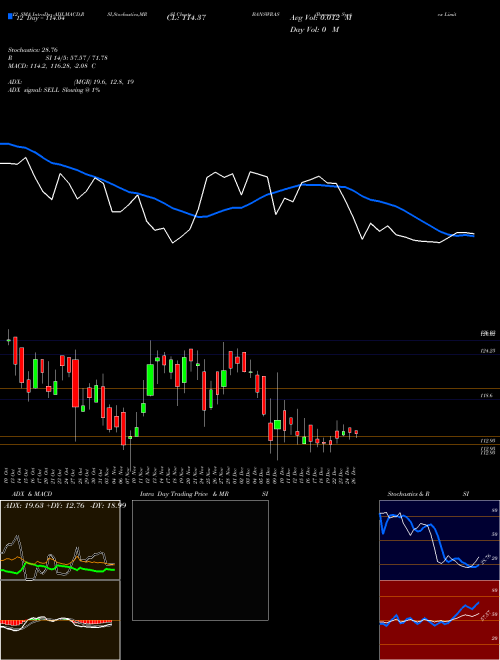
Task: Click the 'ADX signal: SELL' text line
Action: [x=54, y=90]
